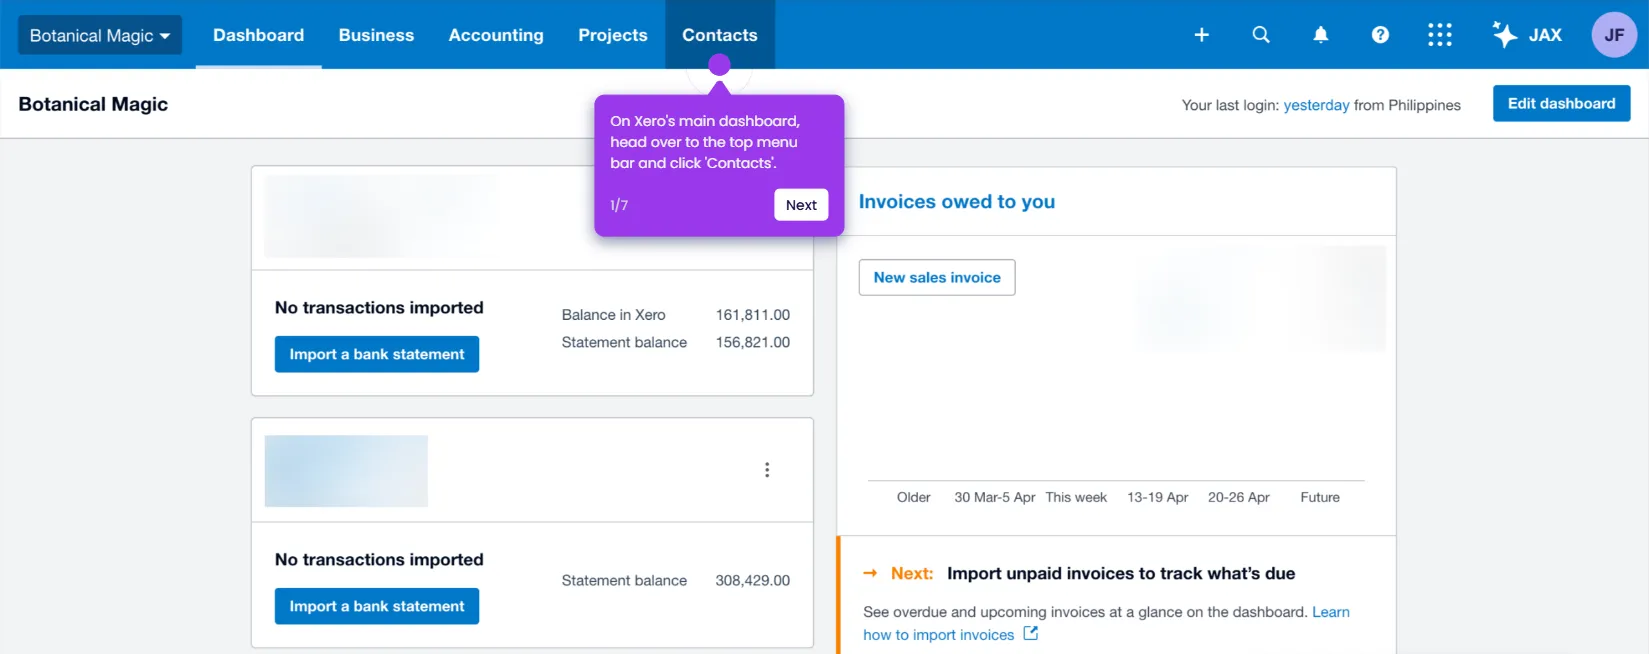Image resolution: width=1649 pixels, height=654 pixels.
Task: Import a bank statement for 308,429.00 account
Action: pyautogui.click(x=377, y=606)
